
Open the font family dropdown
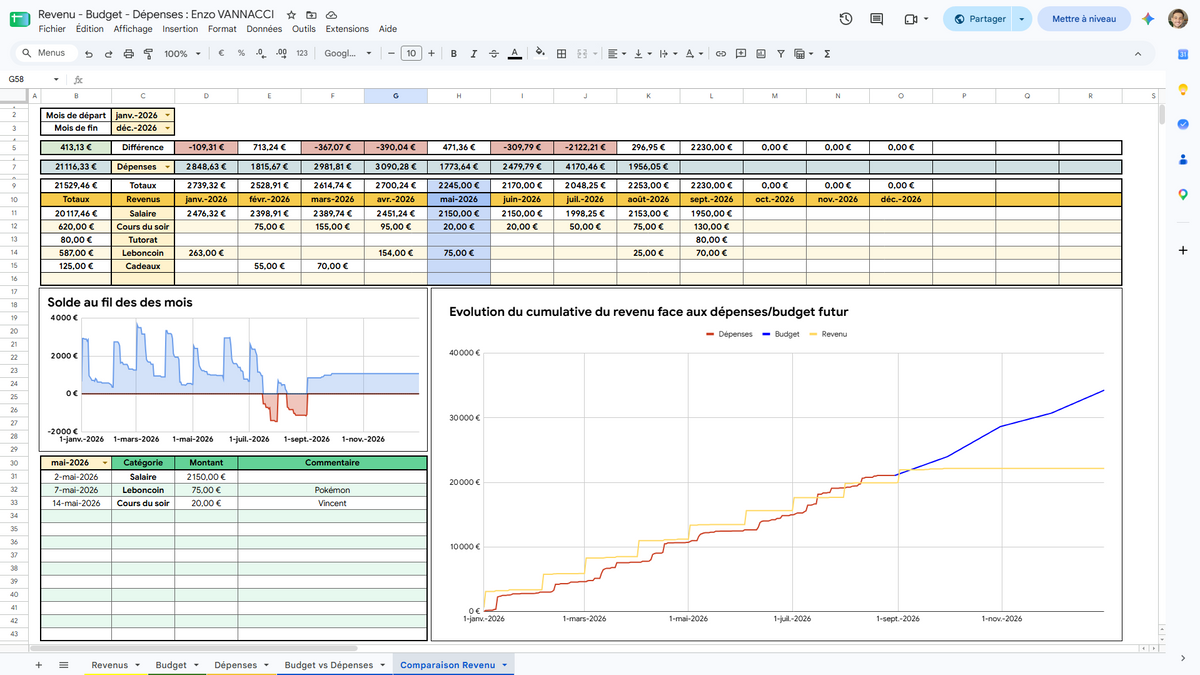click(348, 54)
